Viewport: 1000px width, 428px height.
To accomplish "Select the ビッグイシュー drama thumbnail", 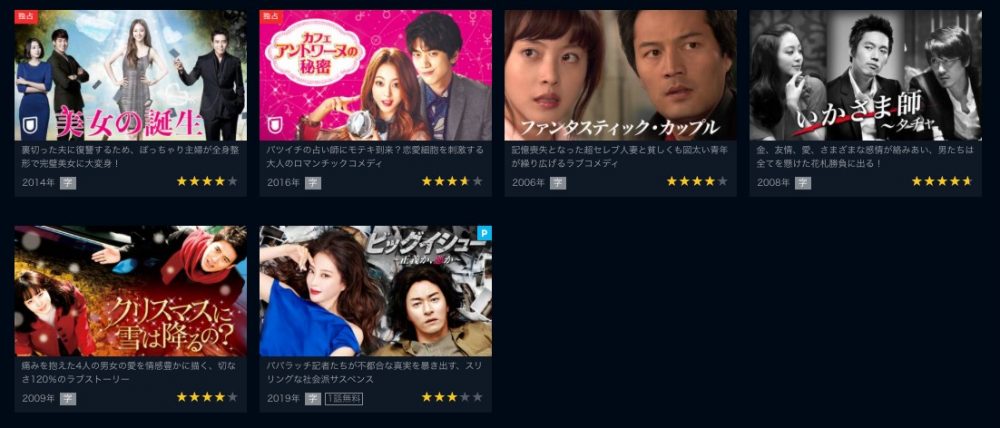I will pos(376,291).
